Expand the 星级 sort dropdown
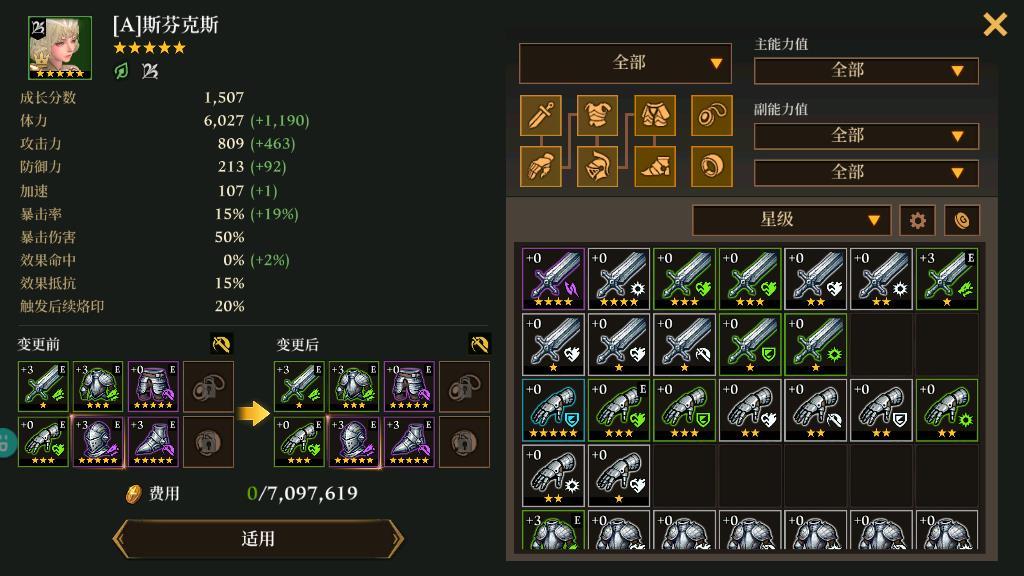This screenshot has height=576, width=1024. (791, 220)
